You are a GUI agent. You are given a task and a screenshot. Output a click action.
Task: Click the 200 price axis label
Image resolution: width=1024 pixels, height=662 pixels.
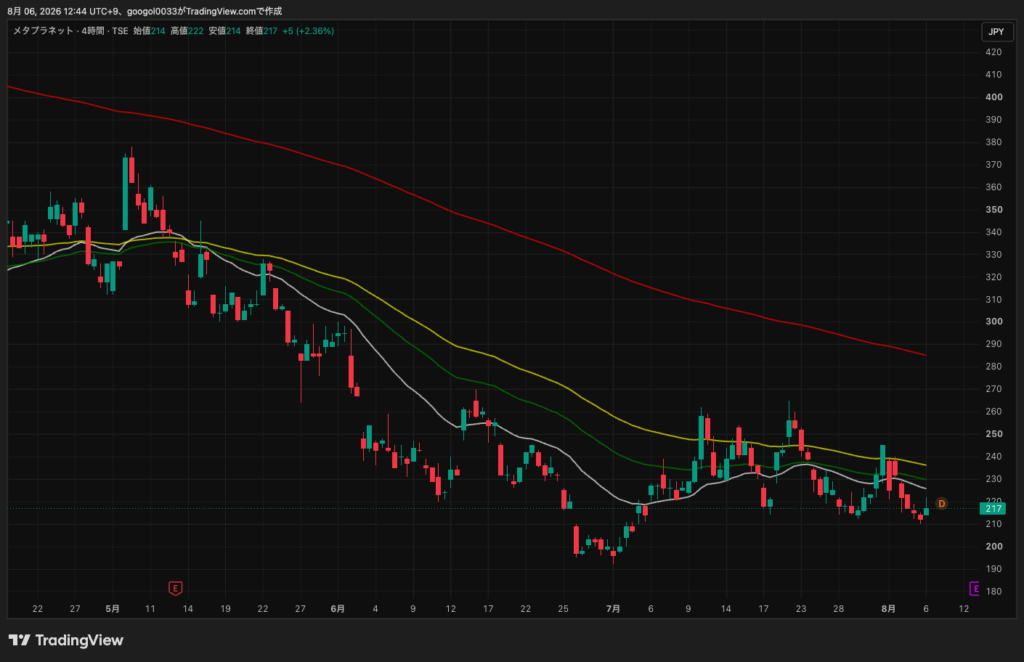pyautogui.click(x=994, y=546)
